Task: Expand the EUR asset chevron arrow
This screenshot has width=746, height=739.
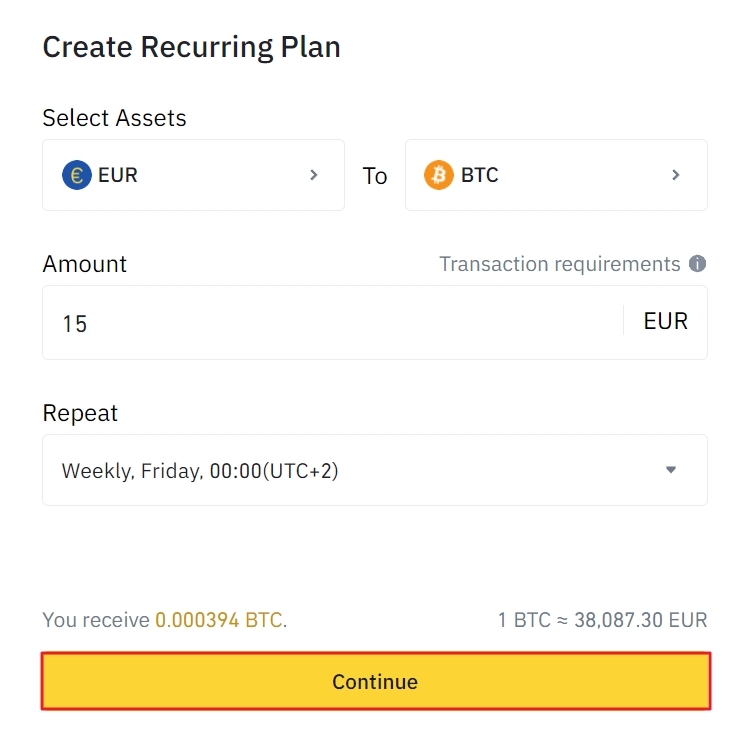Action: (x=314, y=175)
